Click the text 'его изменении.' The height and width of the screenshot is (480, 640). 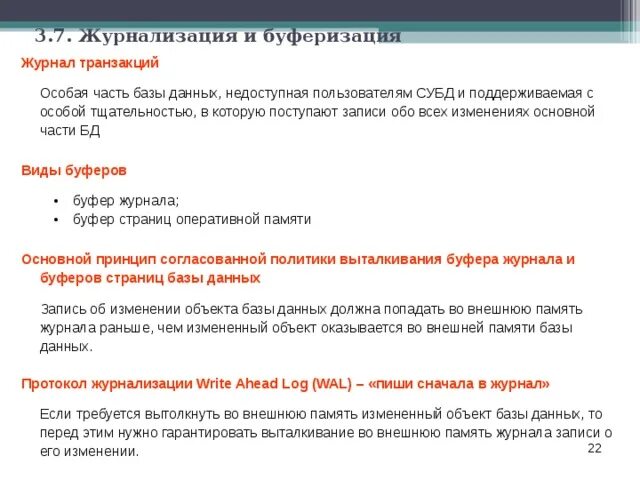89,451
